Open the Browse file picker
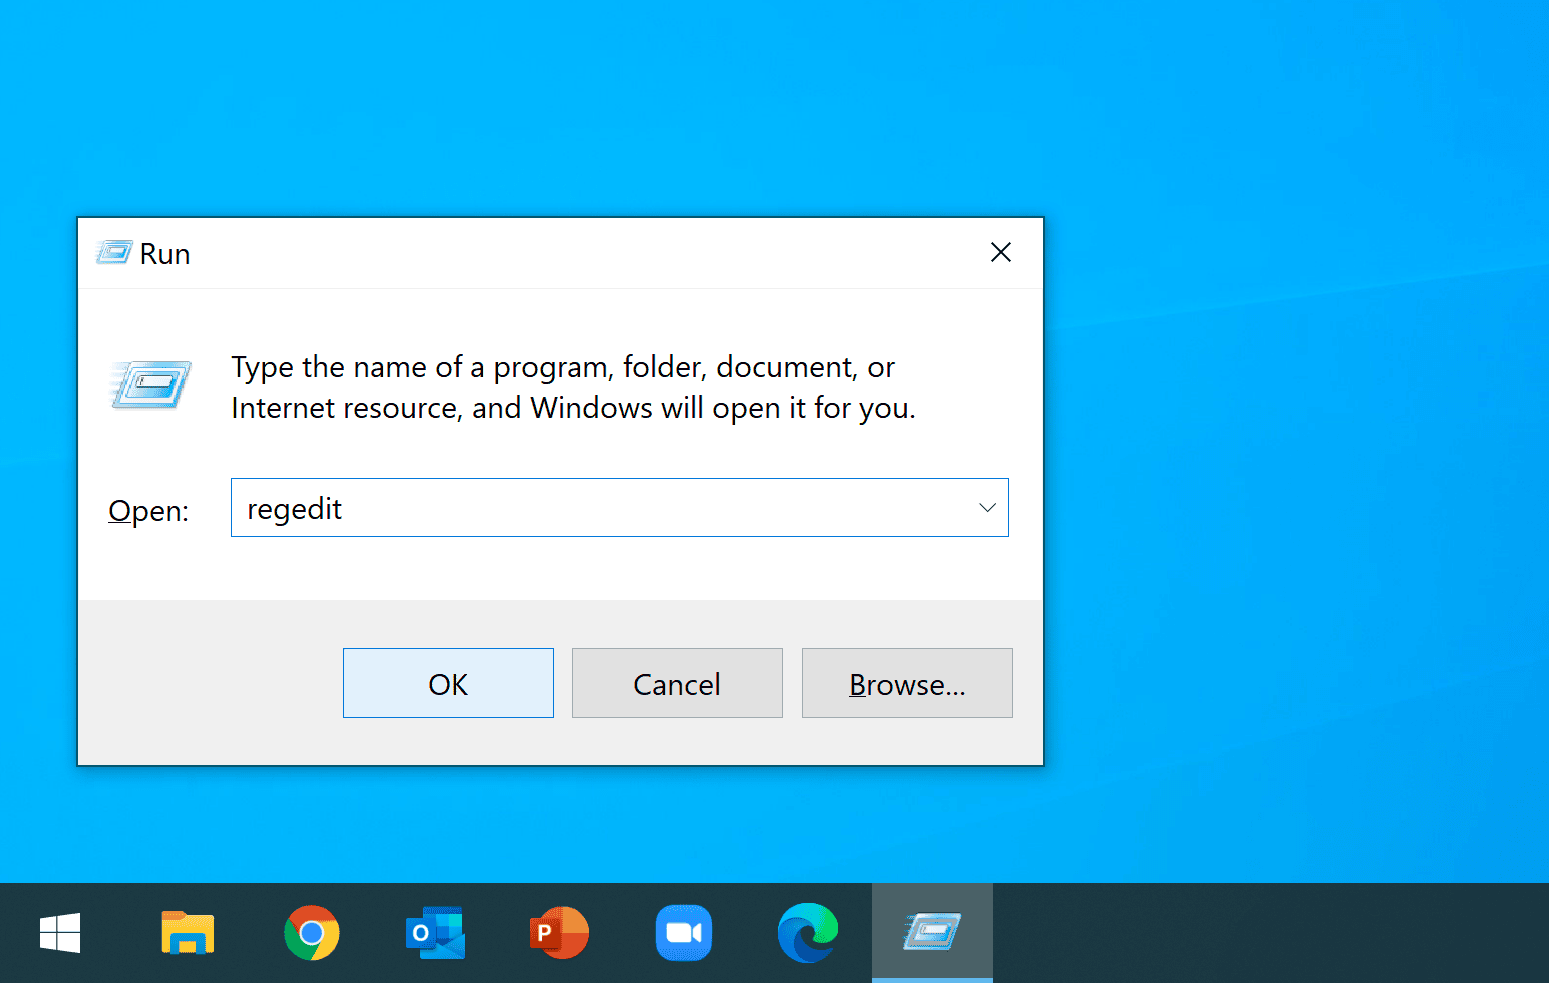This screenshot has height=983, width=1549. point(906,683)
